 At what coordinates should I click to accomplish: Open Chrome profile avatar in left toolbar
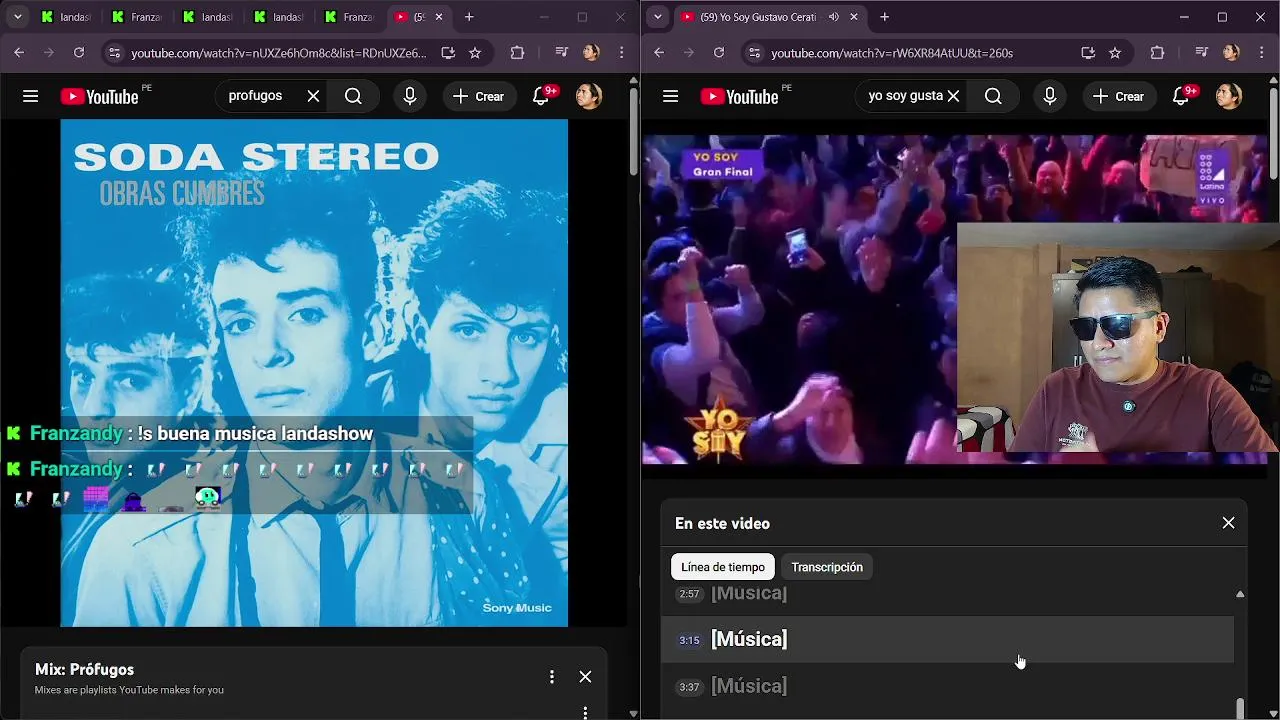591,53
